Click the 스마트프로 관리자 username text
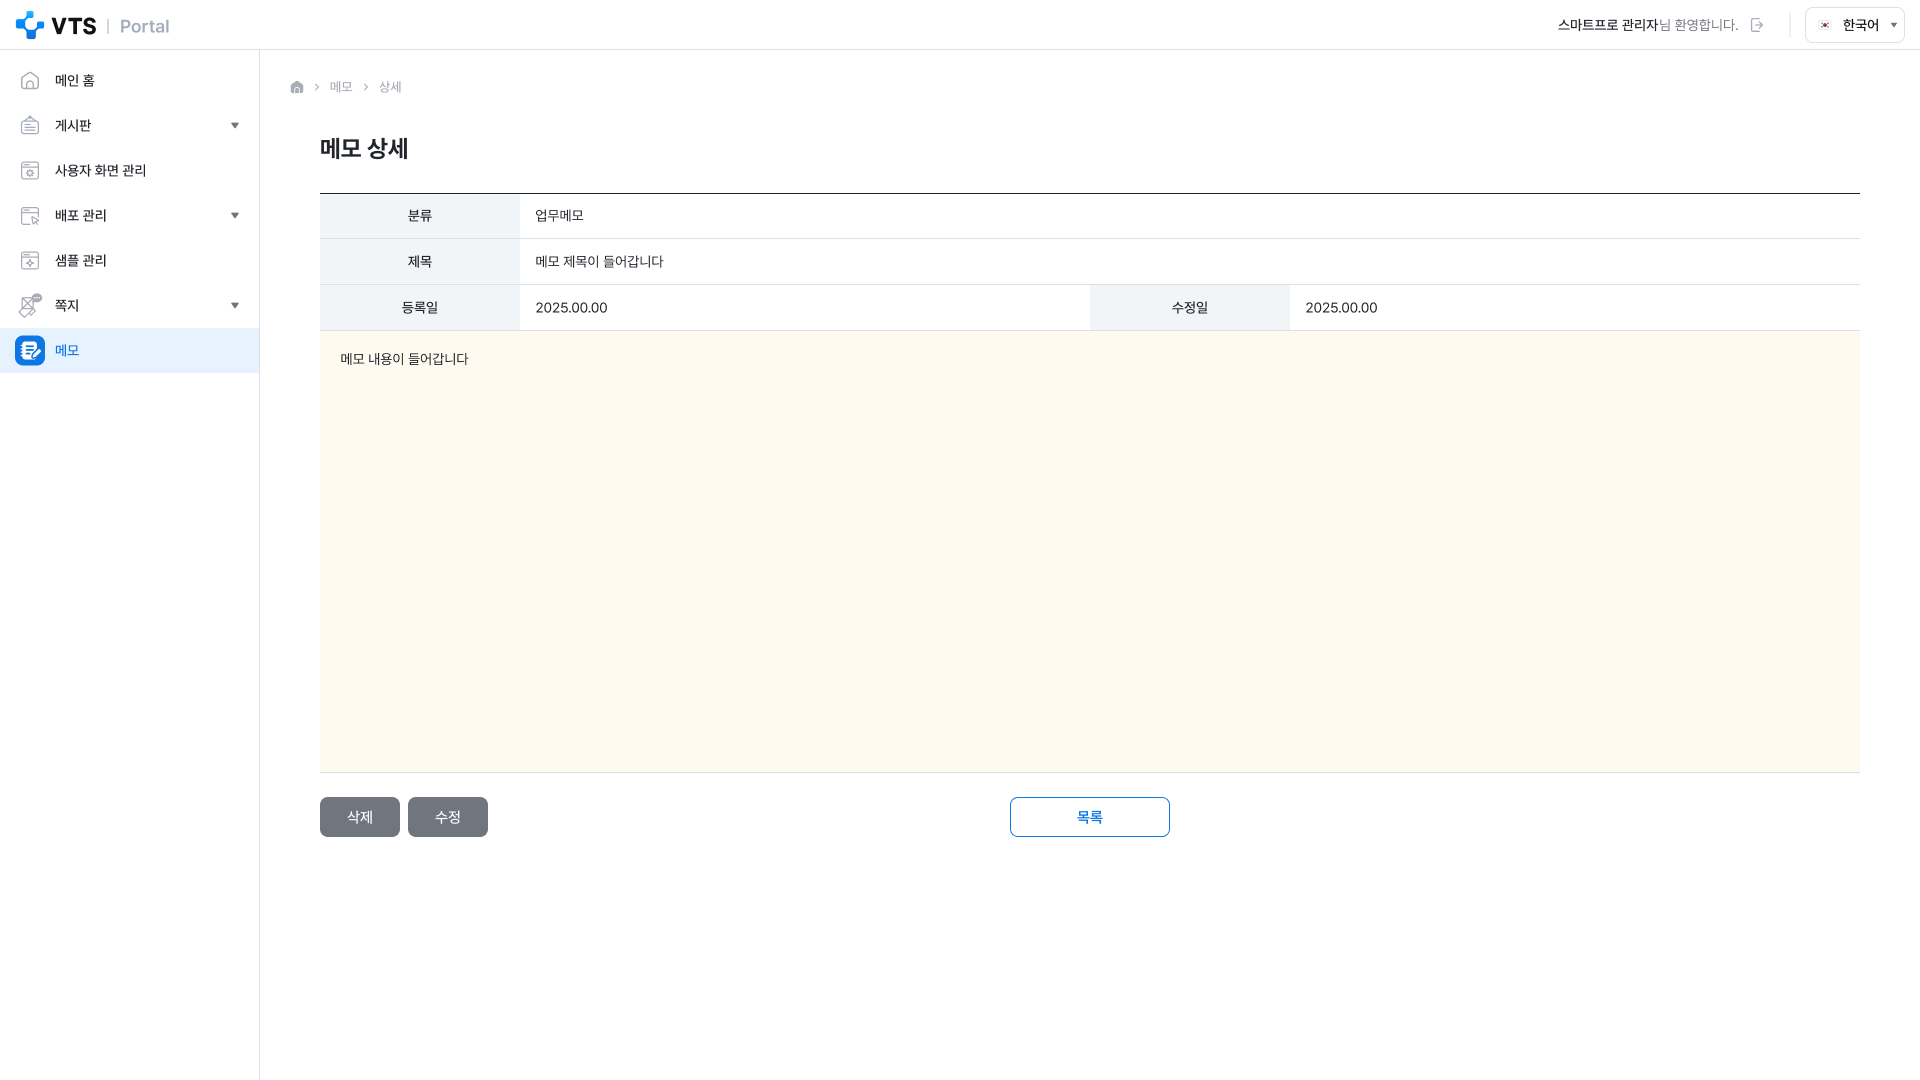This screenshot has width=1920, height=1080. point(1607,25)
